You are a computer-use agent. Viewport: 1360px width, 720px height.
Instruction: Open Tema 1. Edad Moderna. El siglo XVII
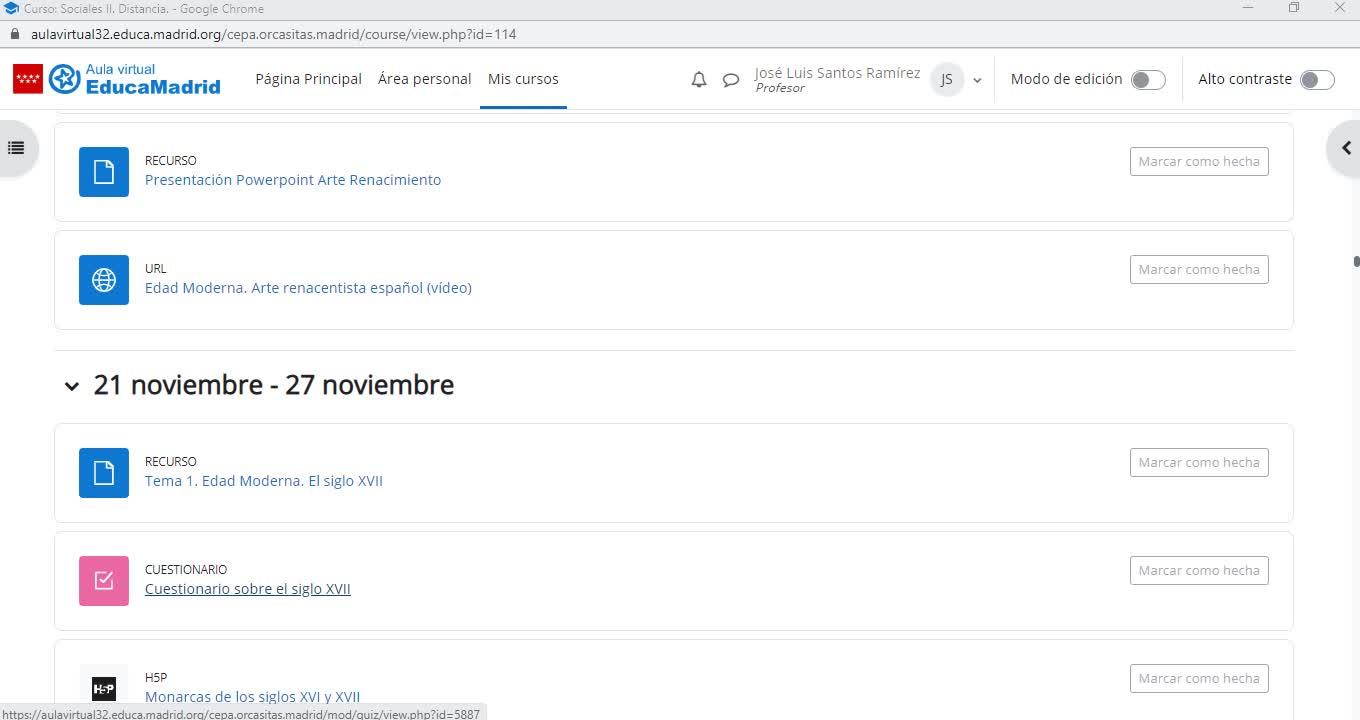(264, 481)
